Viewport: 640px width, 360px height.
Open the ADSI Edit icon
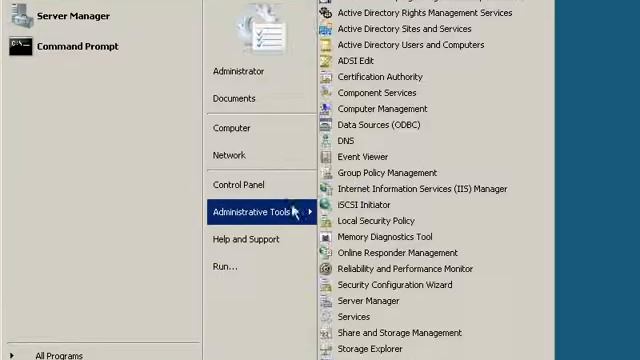[x=326, y=61]
